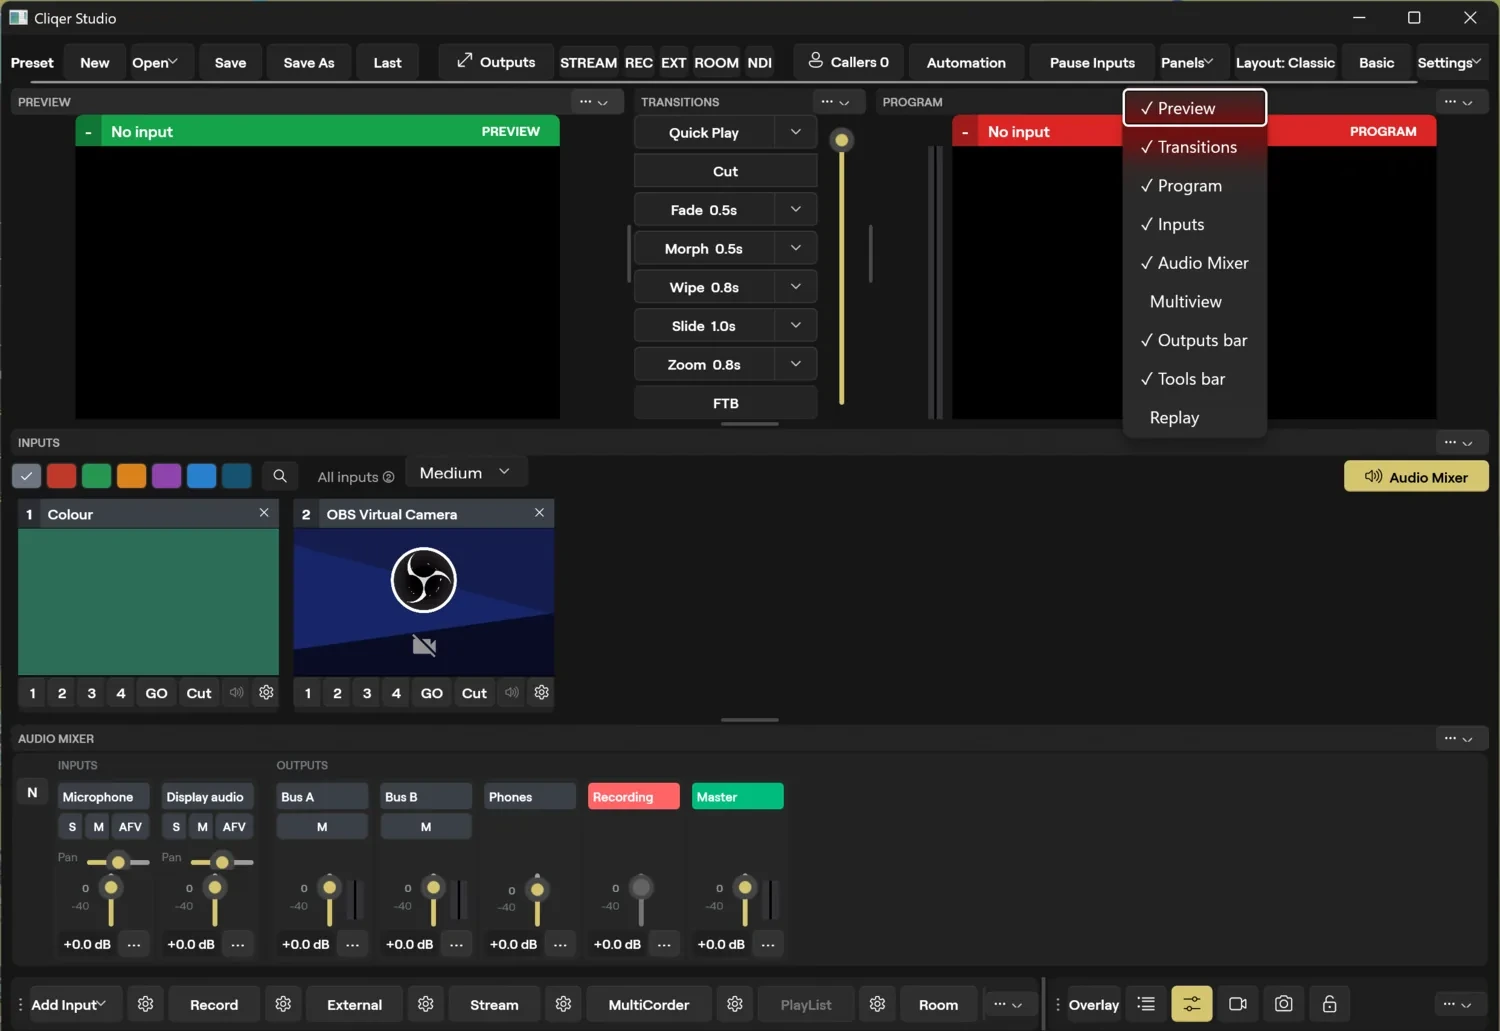Enable Multiview in the Panels menu
The height and width of the screenshot is (1031, 1500).
pyautogui.click(x=1195, y=302)
